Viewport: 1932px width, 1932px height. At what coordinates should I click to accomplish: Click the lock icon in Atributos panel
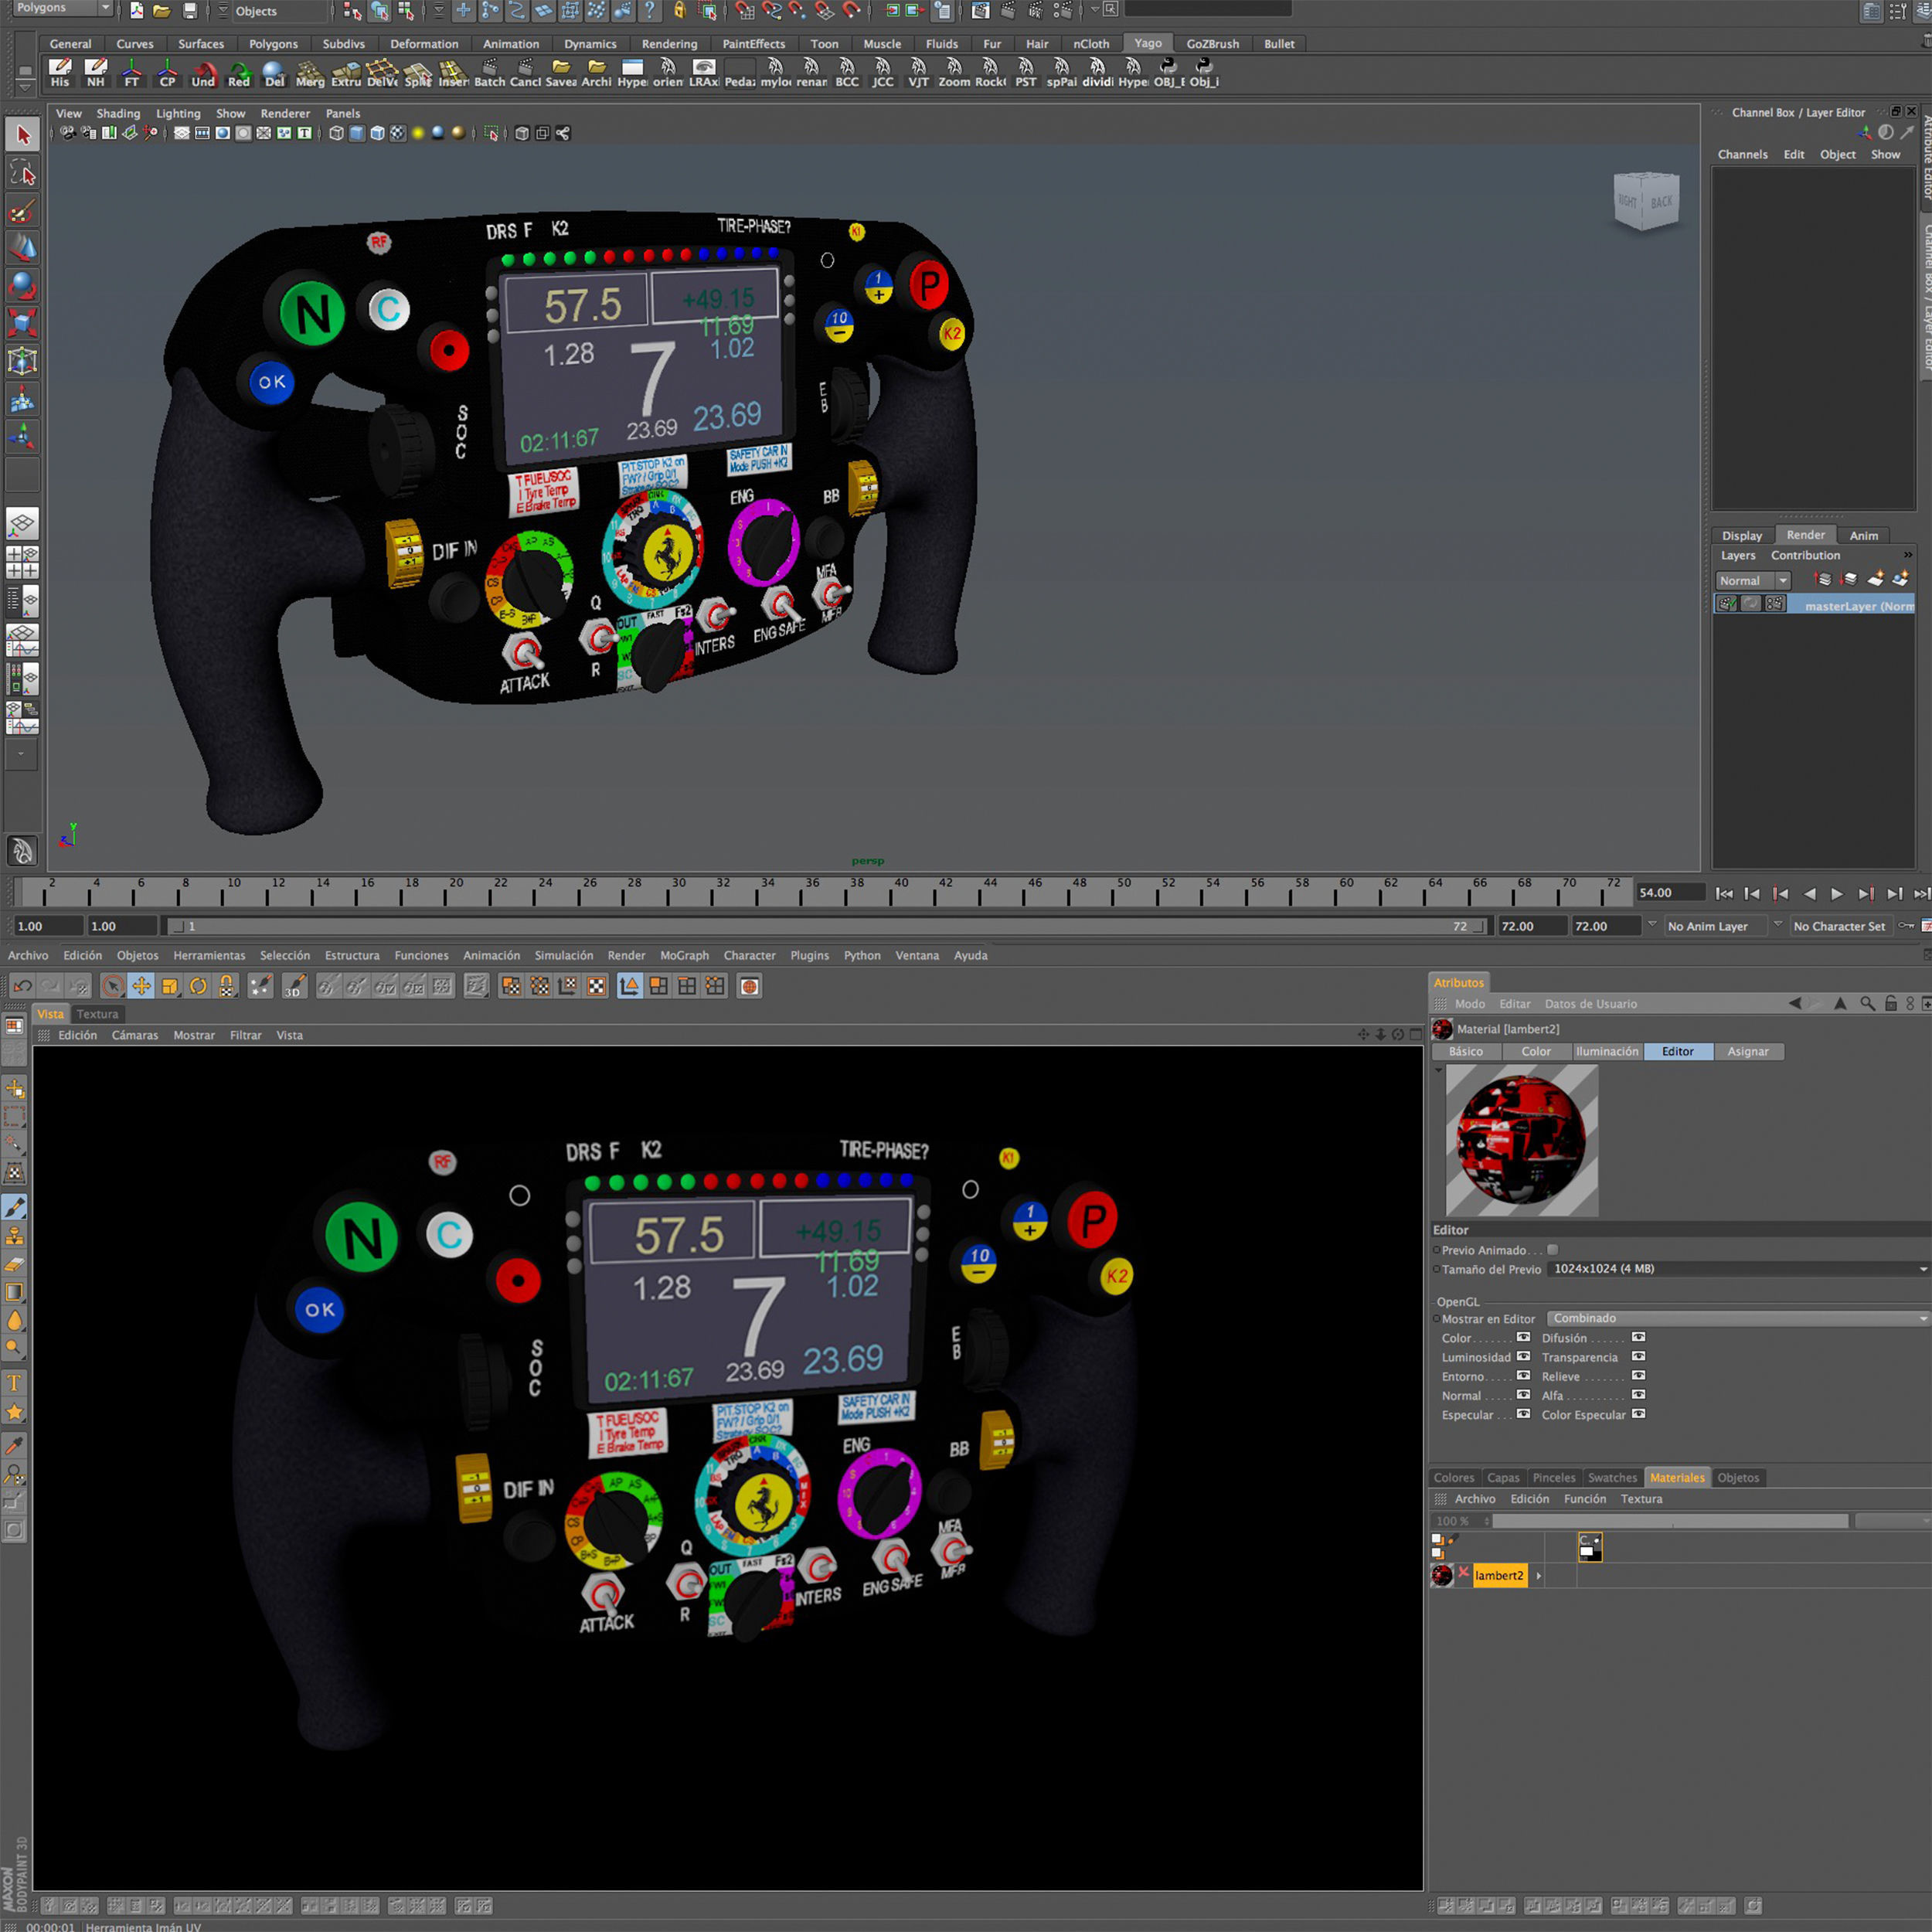click(1890, 1003)
